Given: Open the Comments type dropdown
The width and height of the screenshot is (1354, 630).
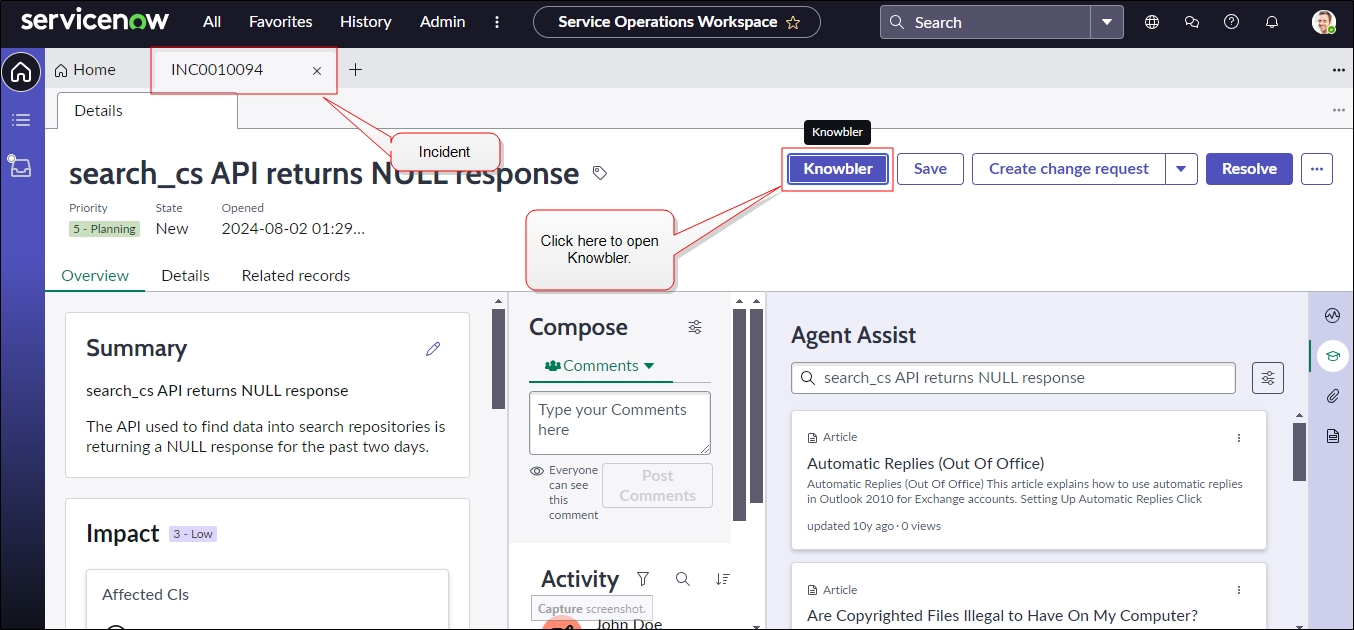Looking at the screenshot, I should (x=600, y=366).
